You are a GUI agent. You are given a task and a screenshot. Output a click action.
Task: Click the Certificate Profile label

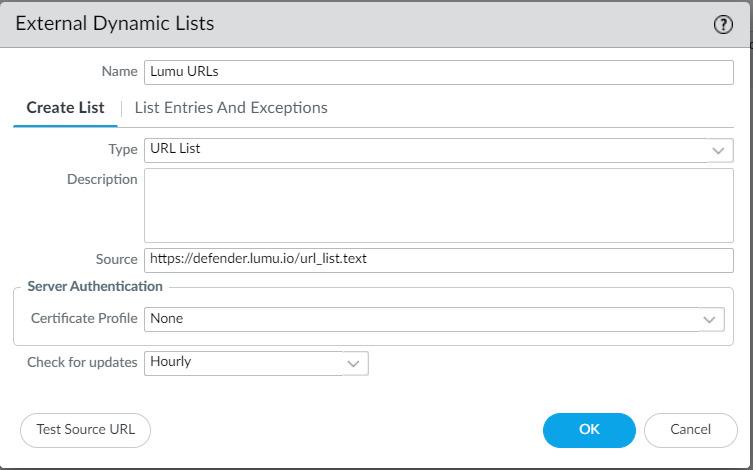point(84,319)
